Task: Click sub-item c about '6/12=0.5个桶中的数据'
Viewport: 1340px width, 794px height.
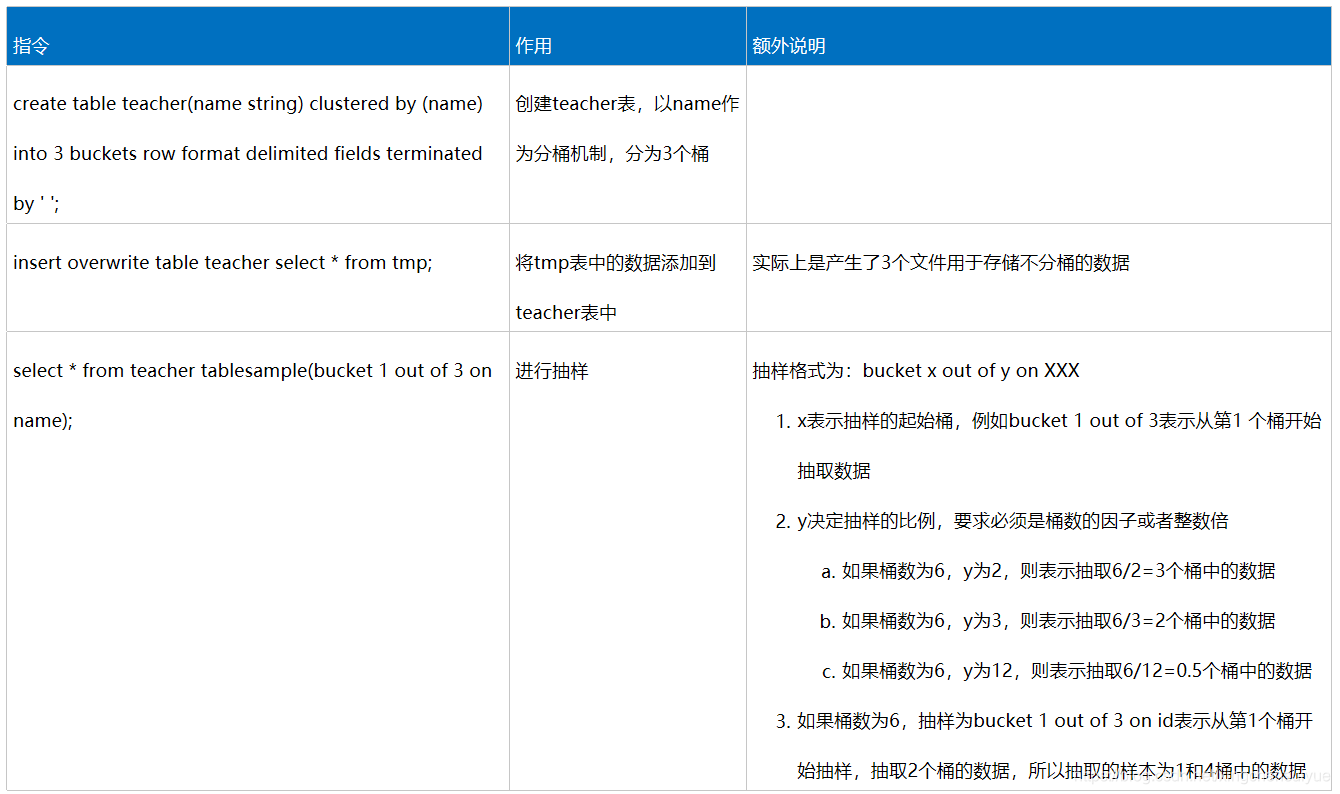Action: [x=1067, y=671]
